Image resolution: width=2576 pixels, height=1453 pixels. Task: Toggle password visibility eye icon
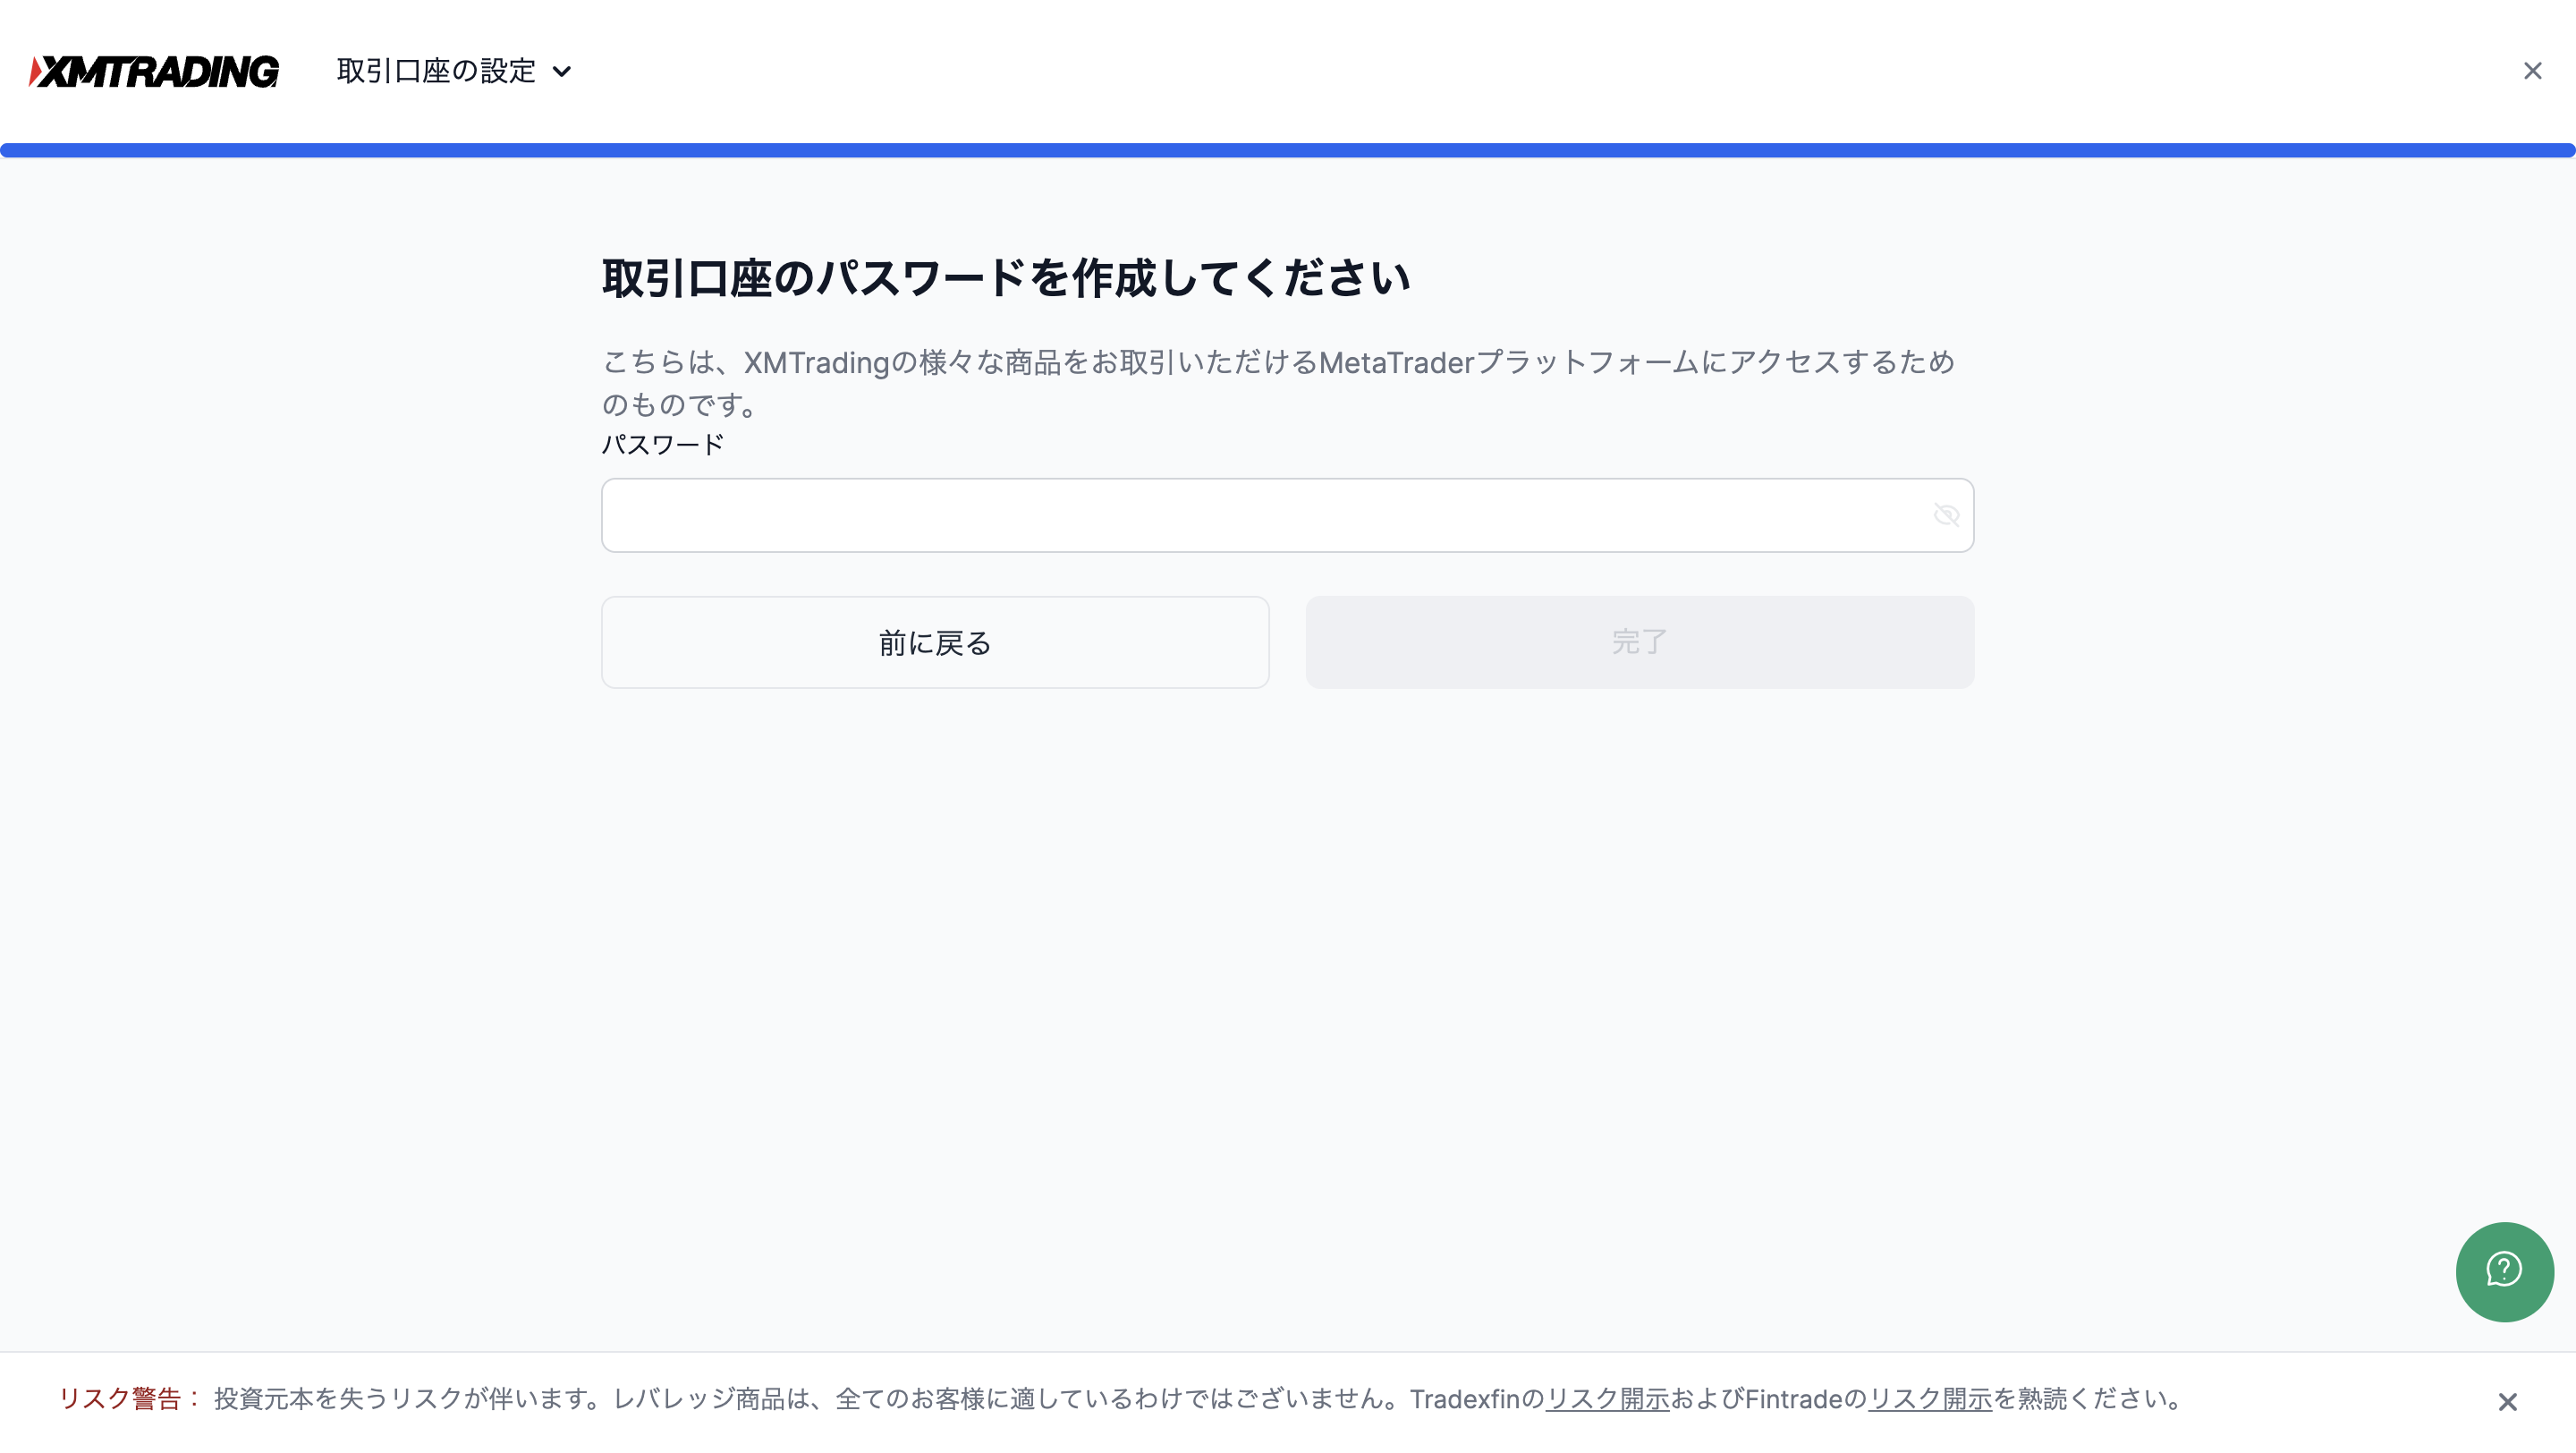coord(1946,515)
